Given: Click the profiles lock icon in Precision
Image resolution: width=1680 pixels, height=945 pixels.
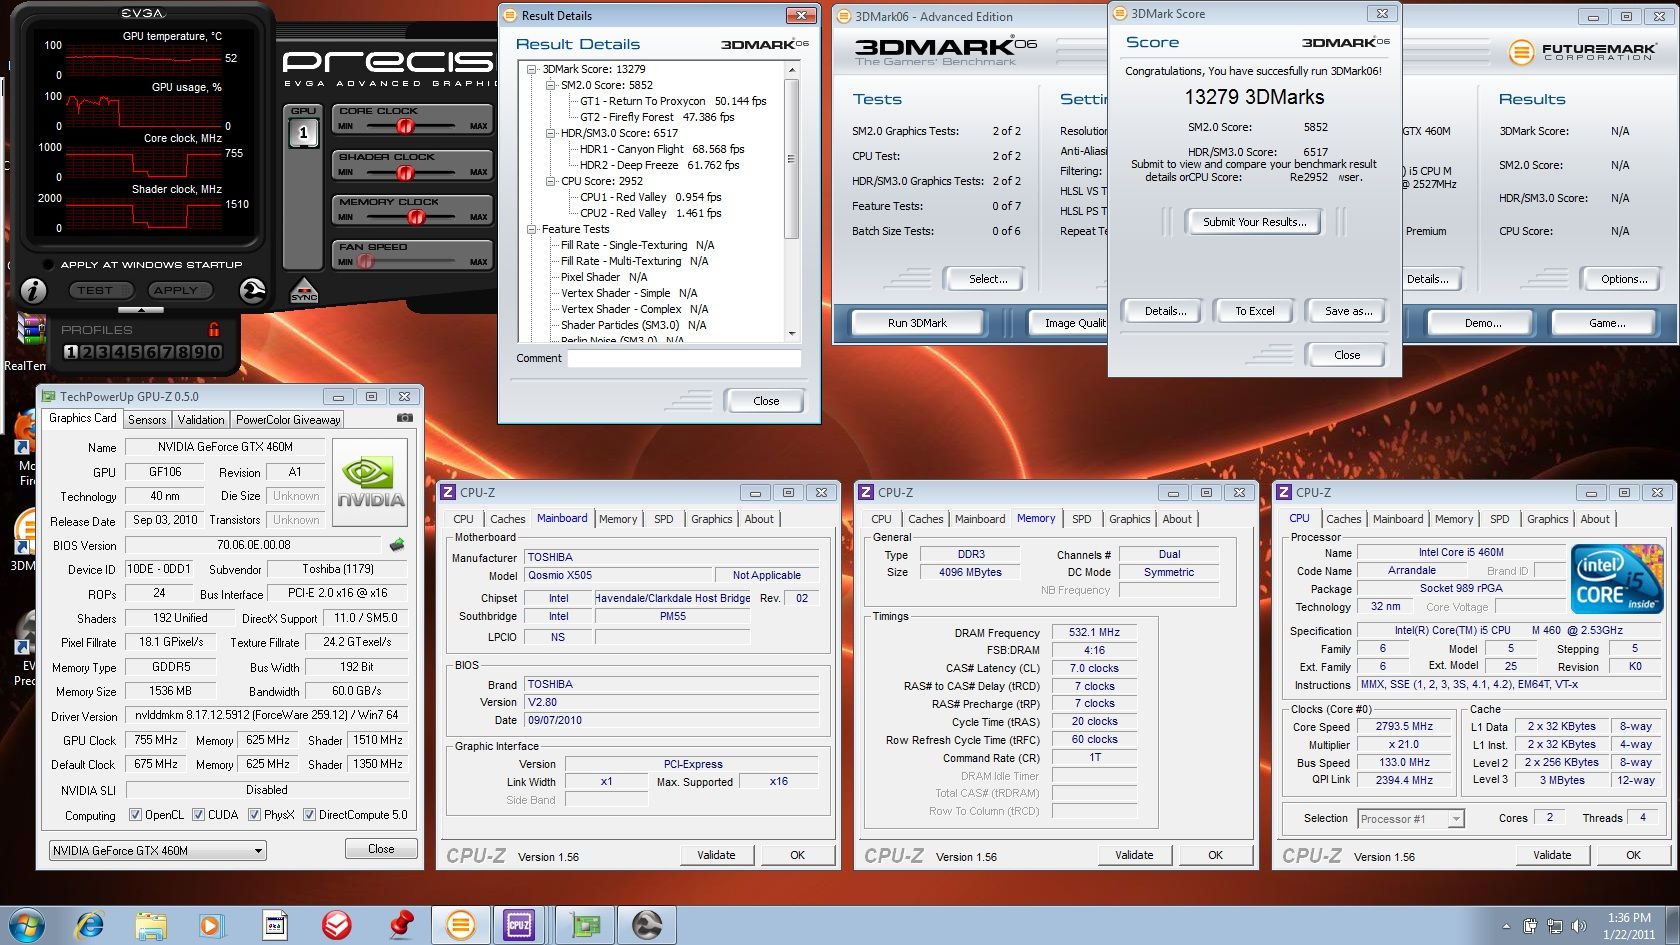Looking at the screenshot, I should [214, 329].
